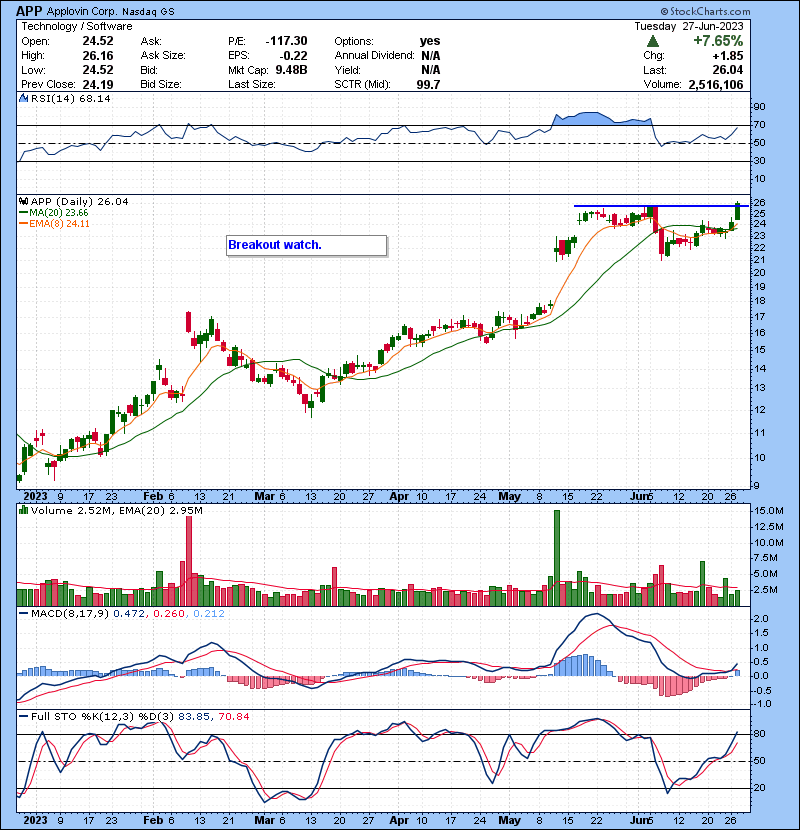
Task: Click the Applovin Corp. company name
Action: click(x=82, y=11)
